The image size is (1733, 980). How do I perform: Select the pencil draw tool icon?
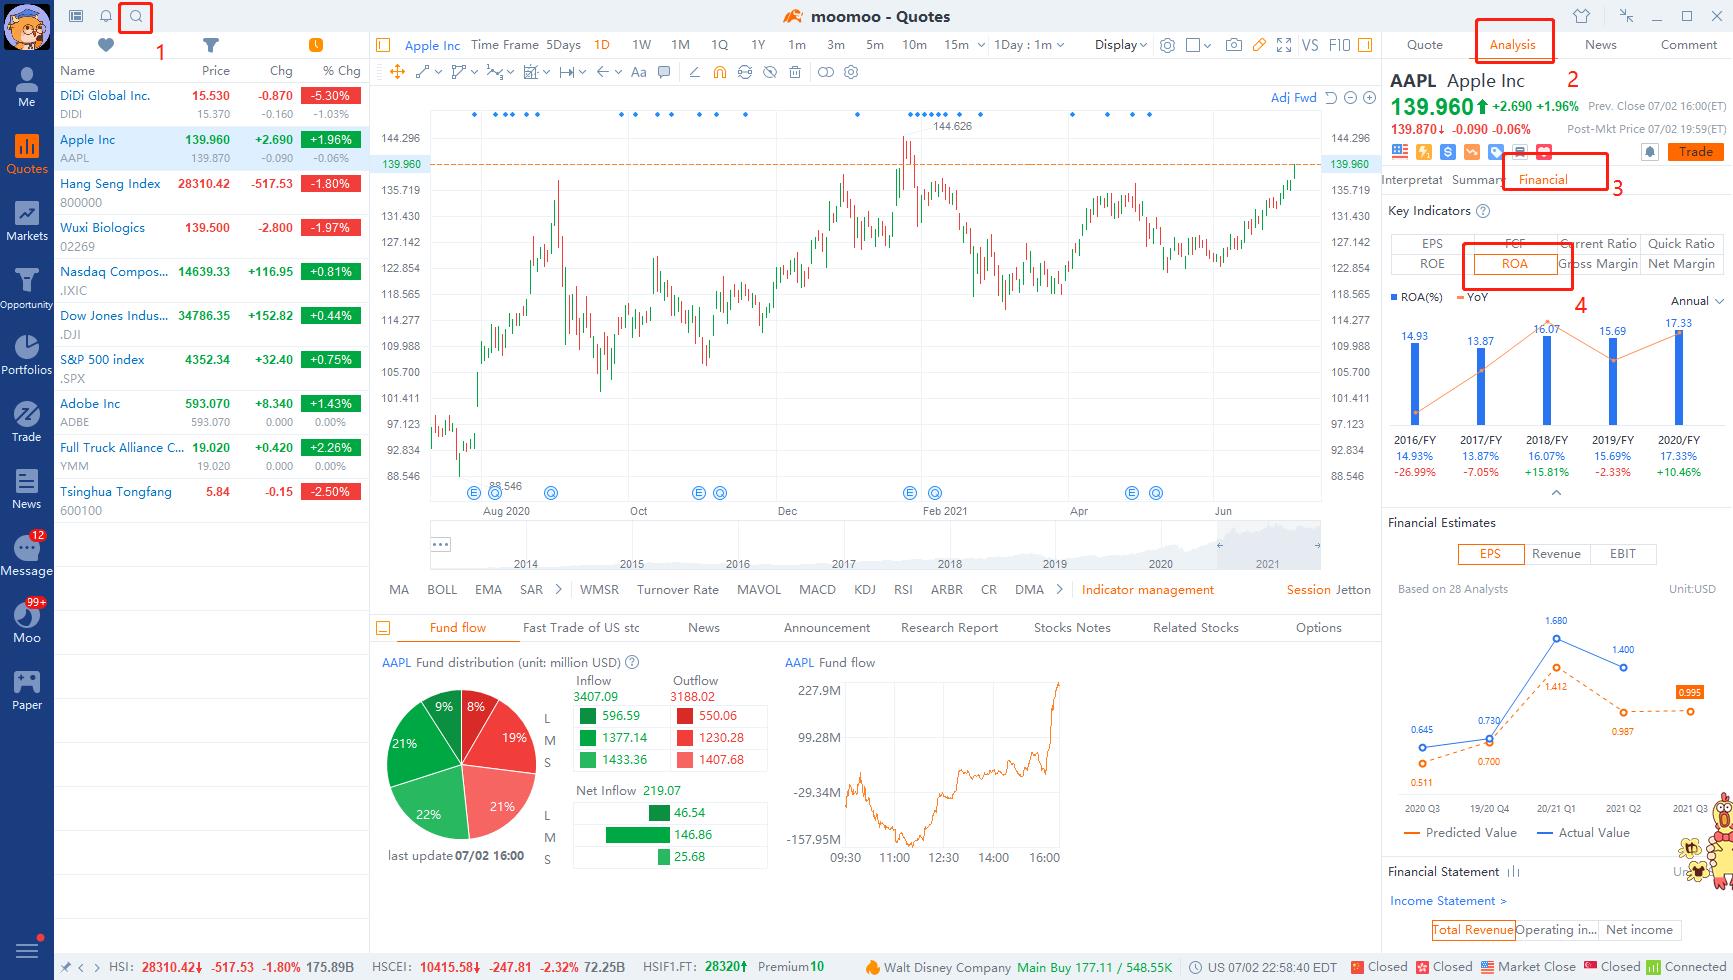click(1259, 45)
